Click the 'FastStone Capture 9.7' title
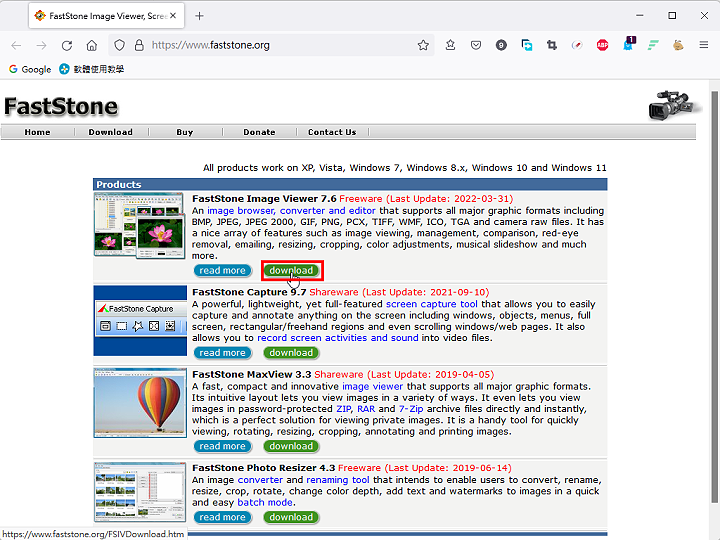The height and width of the screenshot is (540, 720). click(x=249, y=292)
